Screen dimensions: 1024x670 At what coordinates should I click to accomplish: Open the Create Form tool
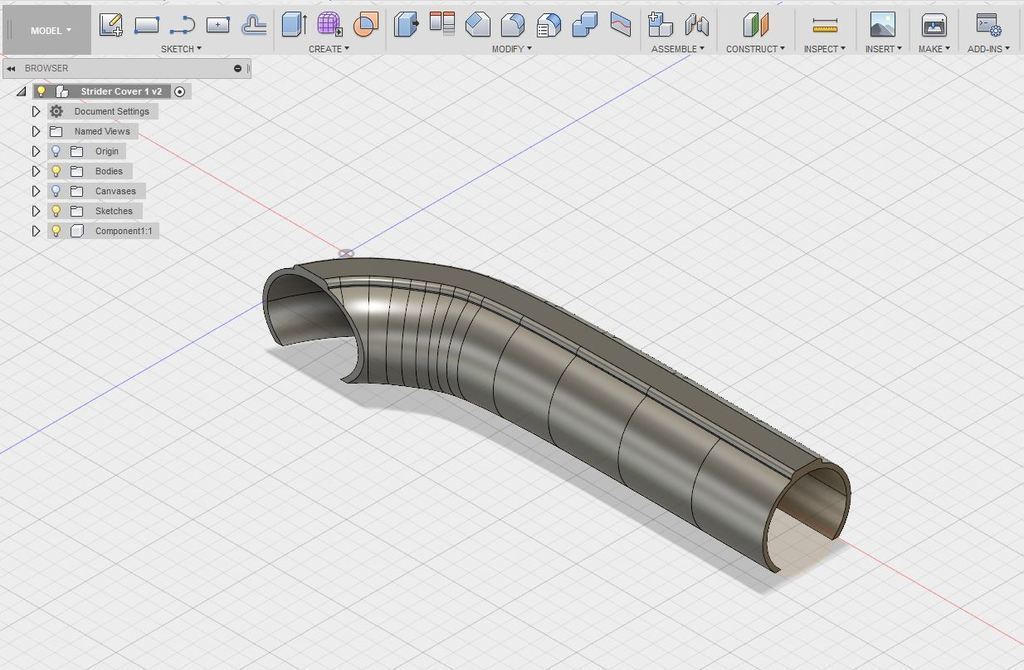tap(330, 22)
